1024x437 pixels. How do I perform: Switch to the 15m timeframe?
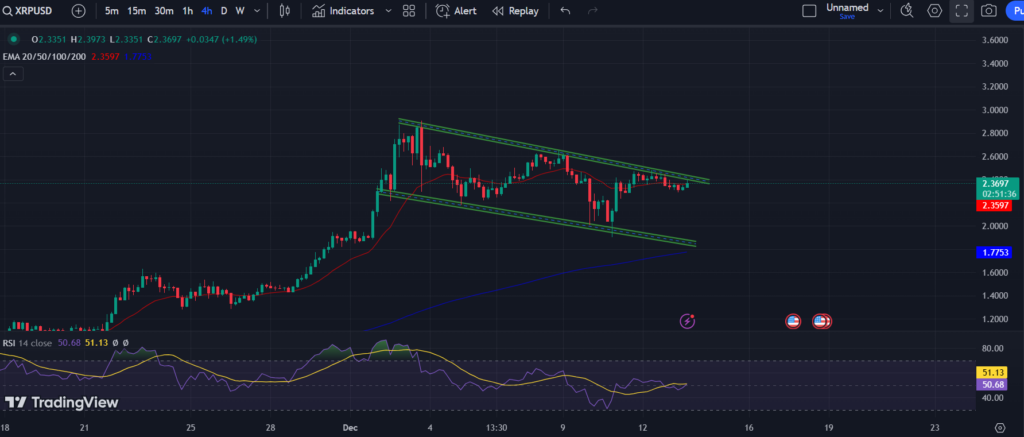click(136, 11)
